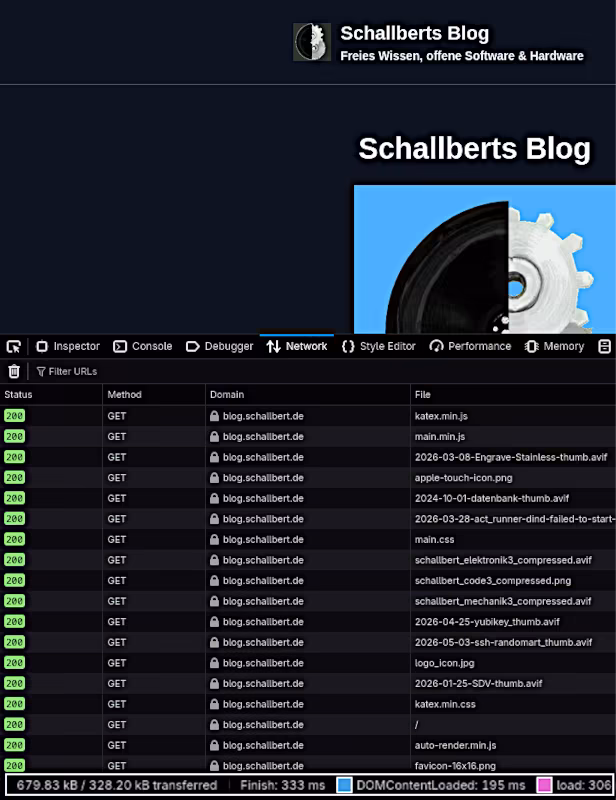Select the logo_icon.jpg request
Viewport: 616px width, 800px height.
tap(308, 663)
